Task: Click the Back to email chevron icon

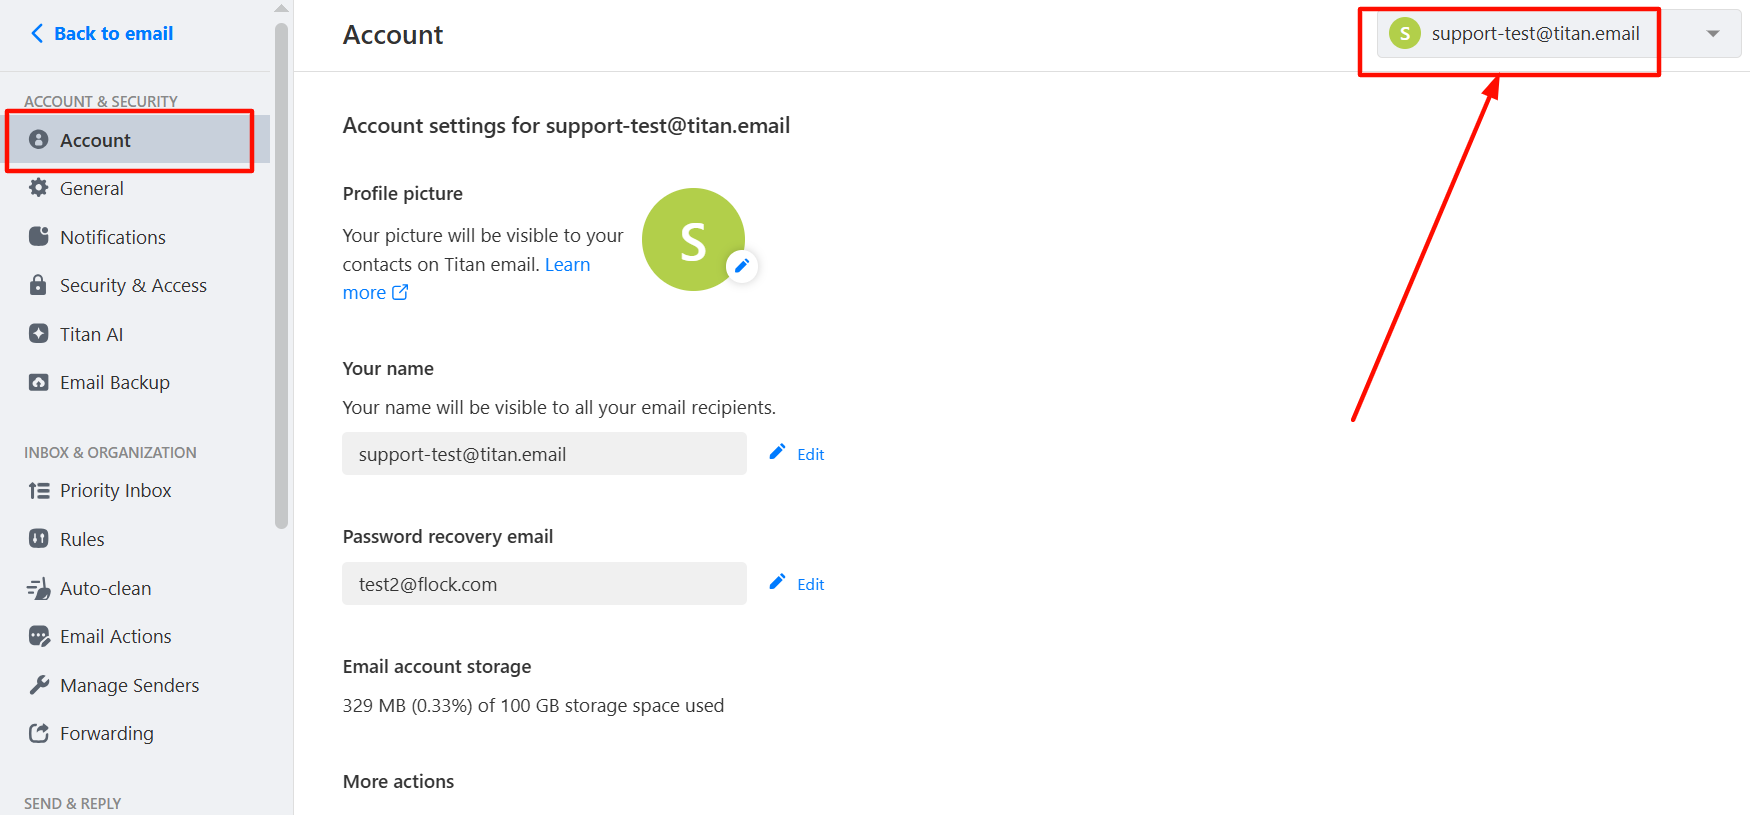Action: (x=37, y=34)
